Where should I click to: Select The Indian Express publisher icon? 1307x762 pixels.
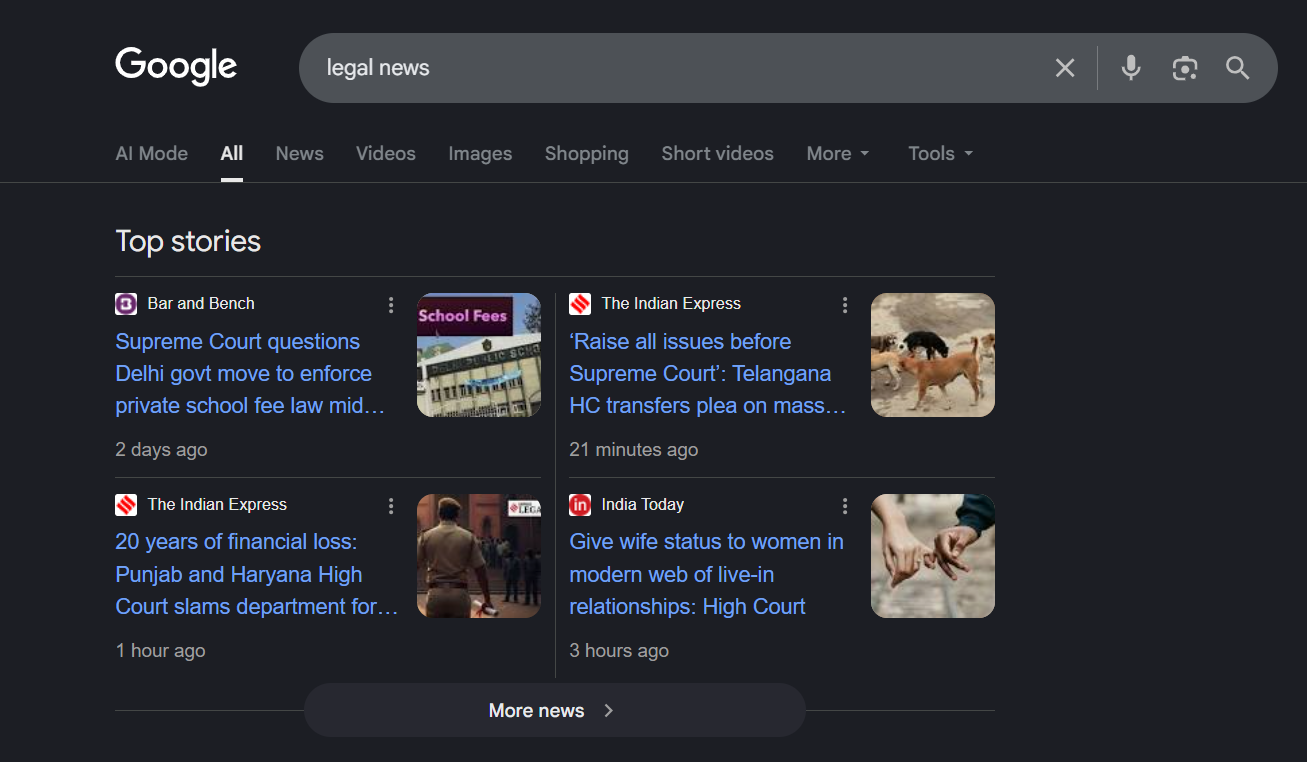(579, 303)
